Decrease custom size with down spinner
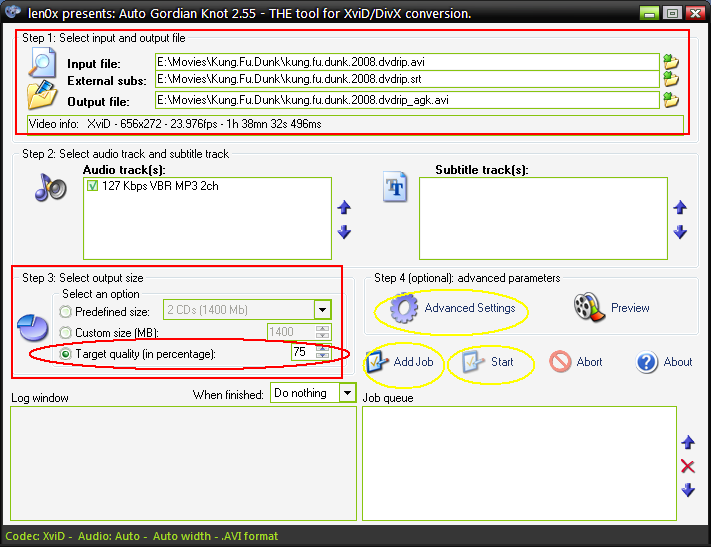 (x=322, y=335)
